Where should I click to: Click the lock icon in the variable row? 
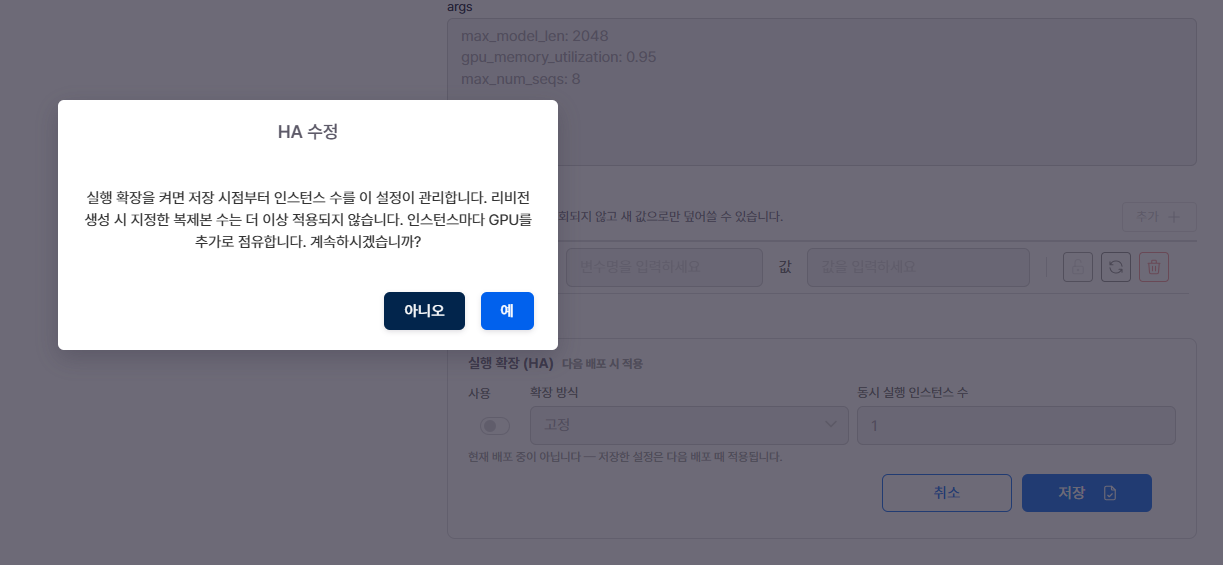click(1077, 267)
